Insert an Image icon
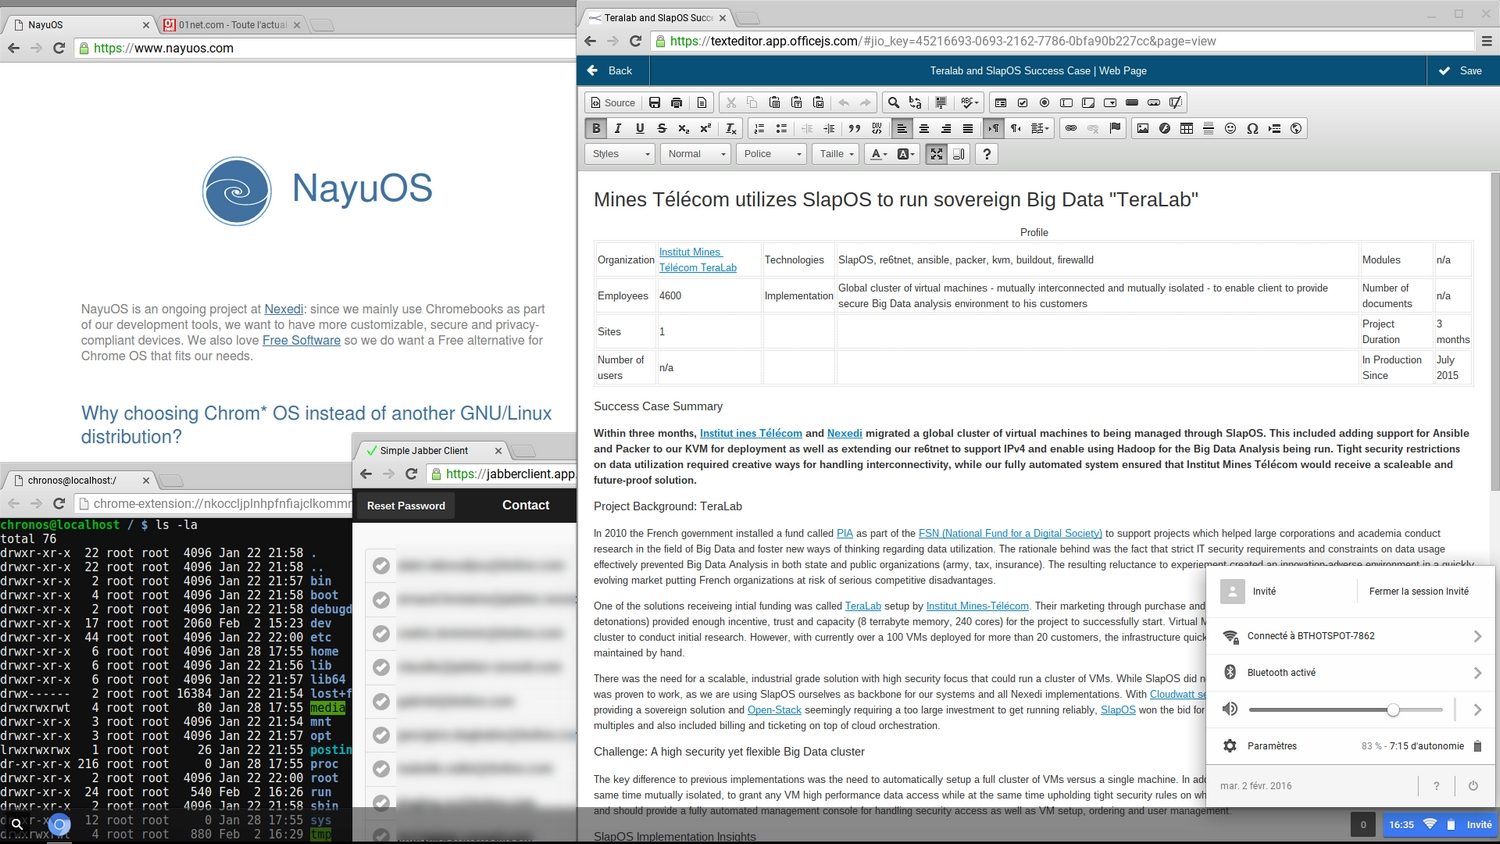 tap(1142, 129)
